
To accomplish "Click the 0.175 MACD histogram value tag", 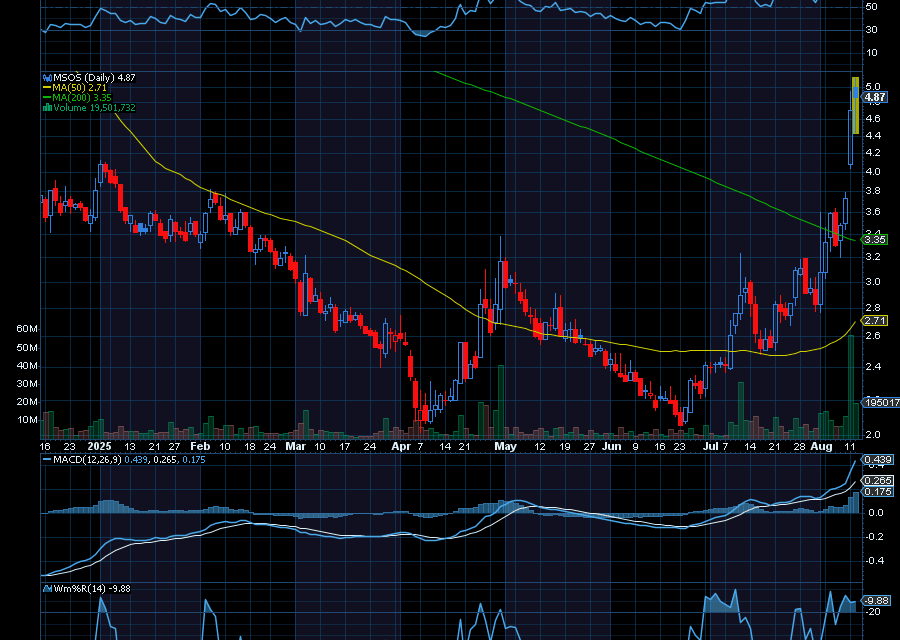I will coord(878,491).
